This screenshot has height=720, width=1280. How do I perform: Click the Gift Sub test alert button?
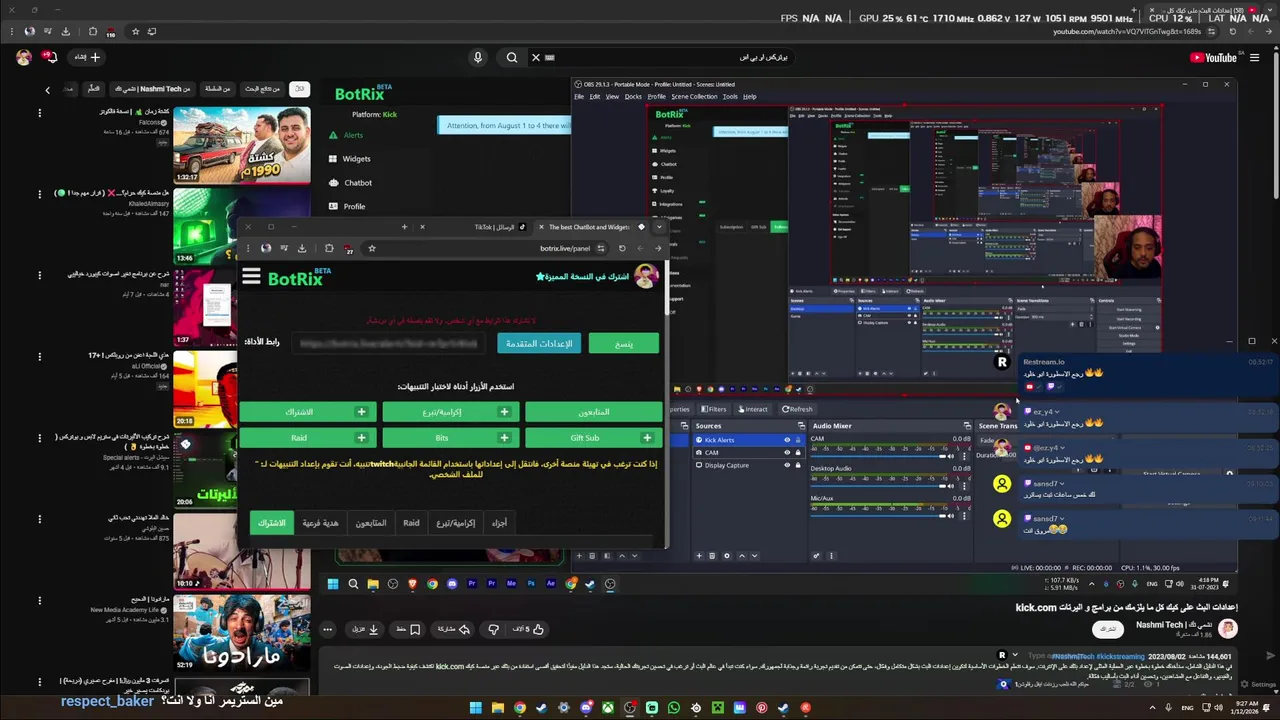point(594,438)
